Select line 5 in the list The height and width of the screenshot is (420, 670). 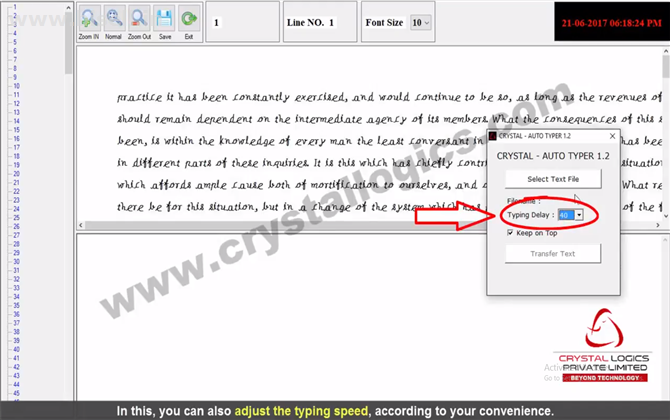tap(15, 42)
